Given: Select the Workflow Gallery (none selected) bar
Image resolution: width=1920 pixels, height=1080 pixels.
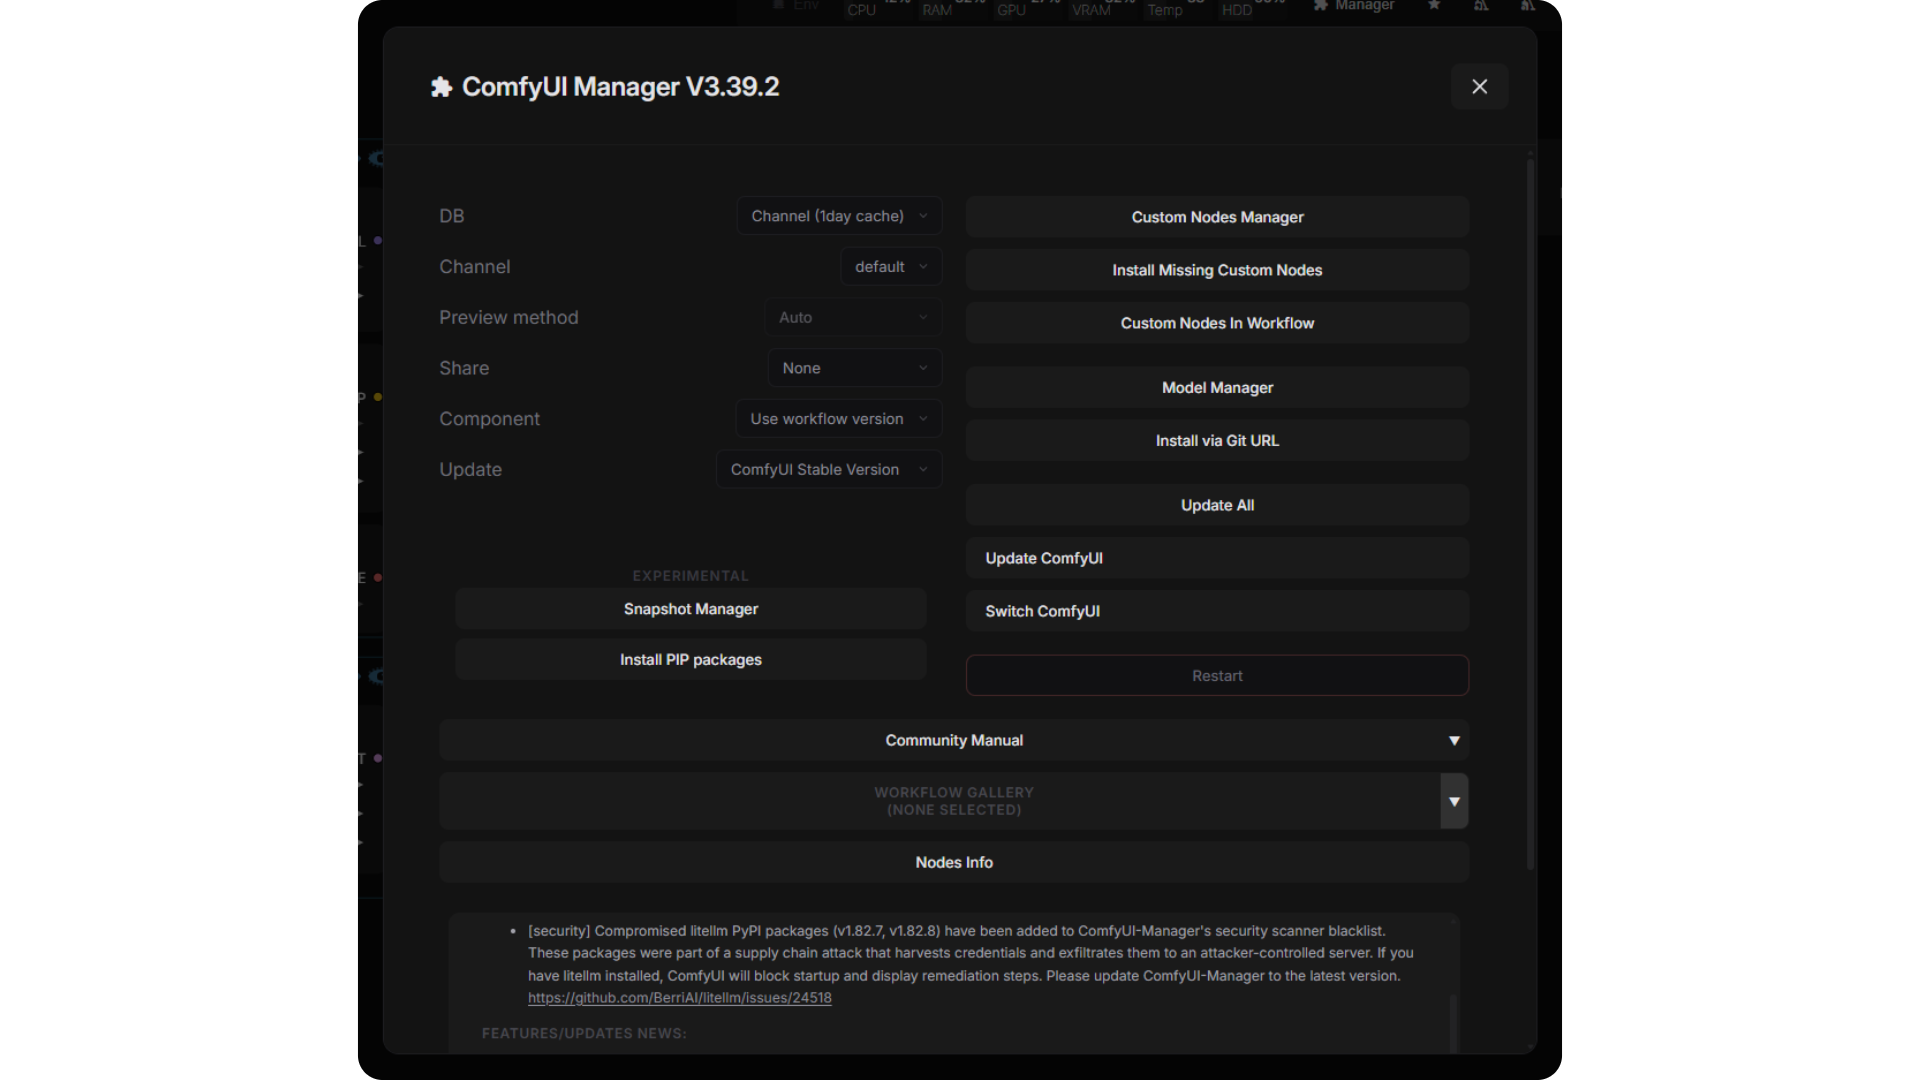Looking at the screenshot, I should click(x=940, y=801).
